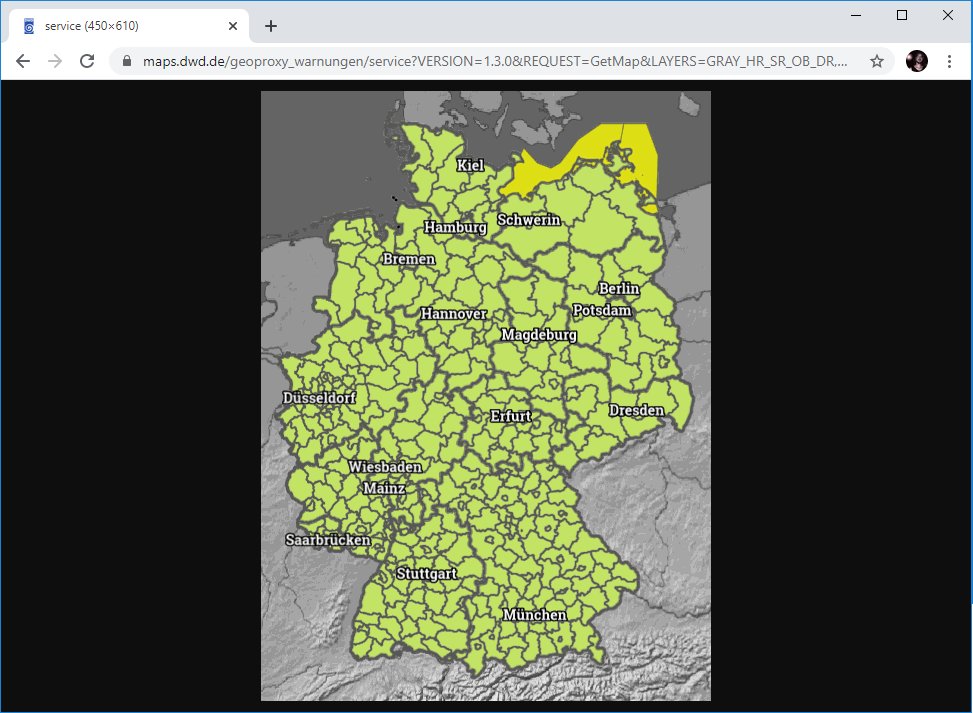The width and height of the screenshot is (973, 713).
Task: Click the Düsseldorf label on the map
Action: point(319,398)
